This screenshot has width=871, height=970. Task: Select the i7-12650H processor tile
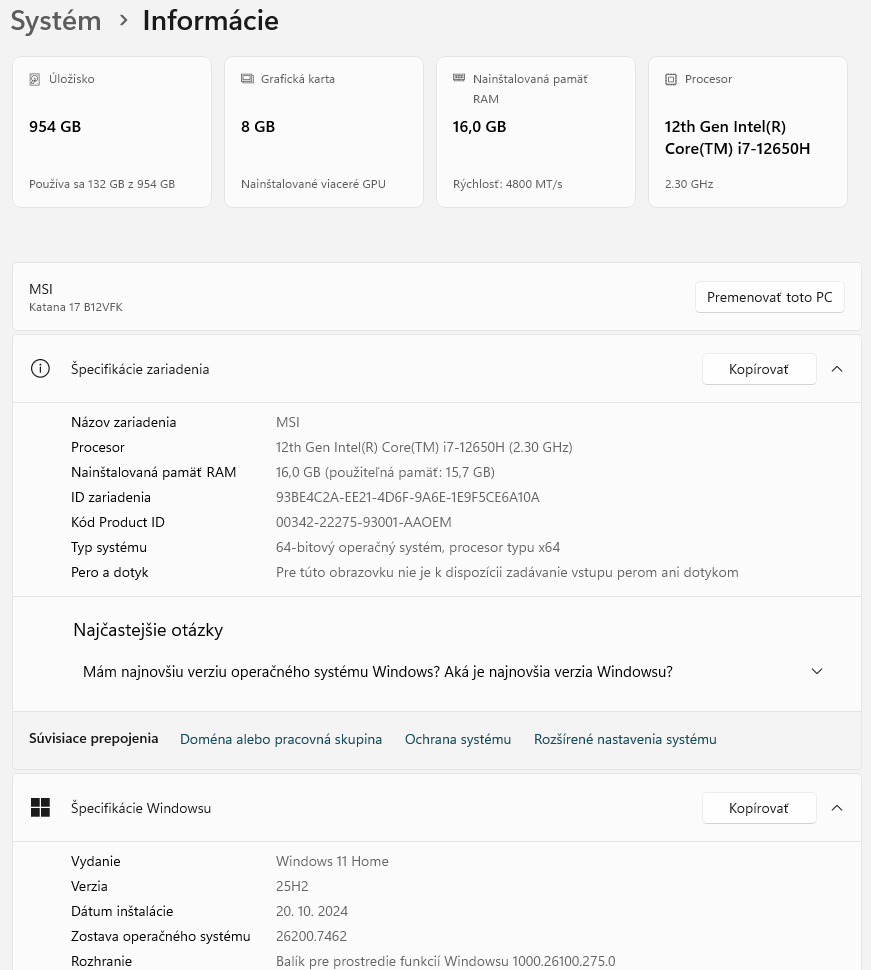coord(748,132)
